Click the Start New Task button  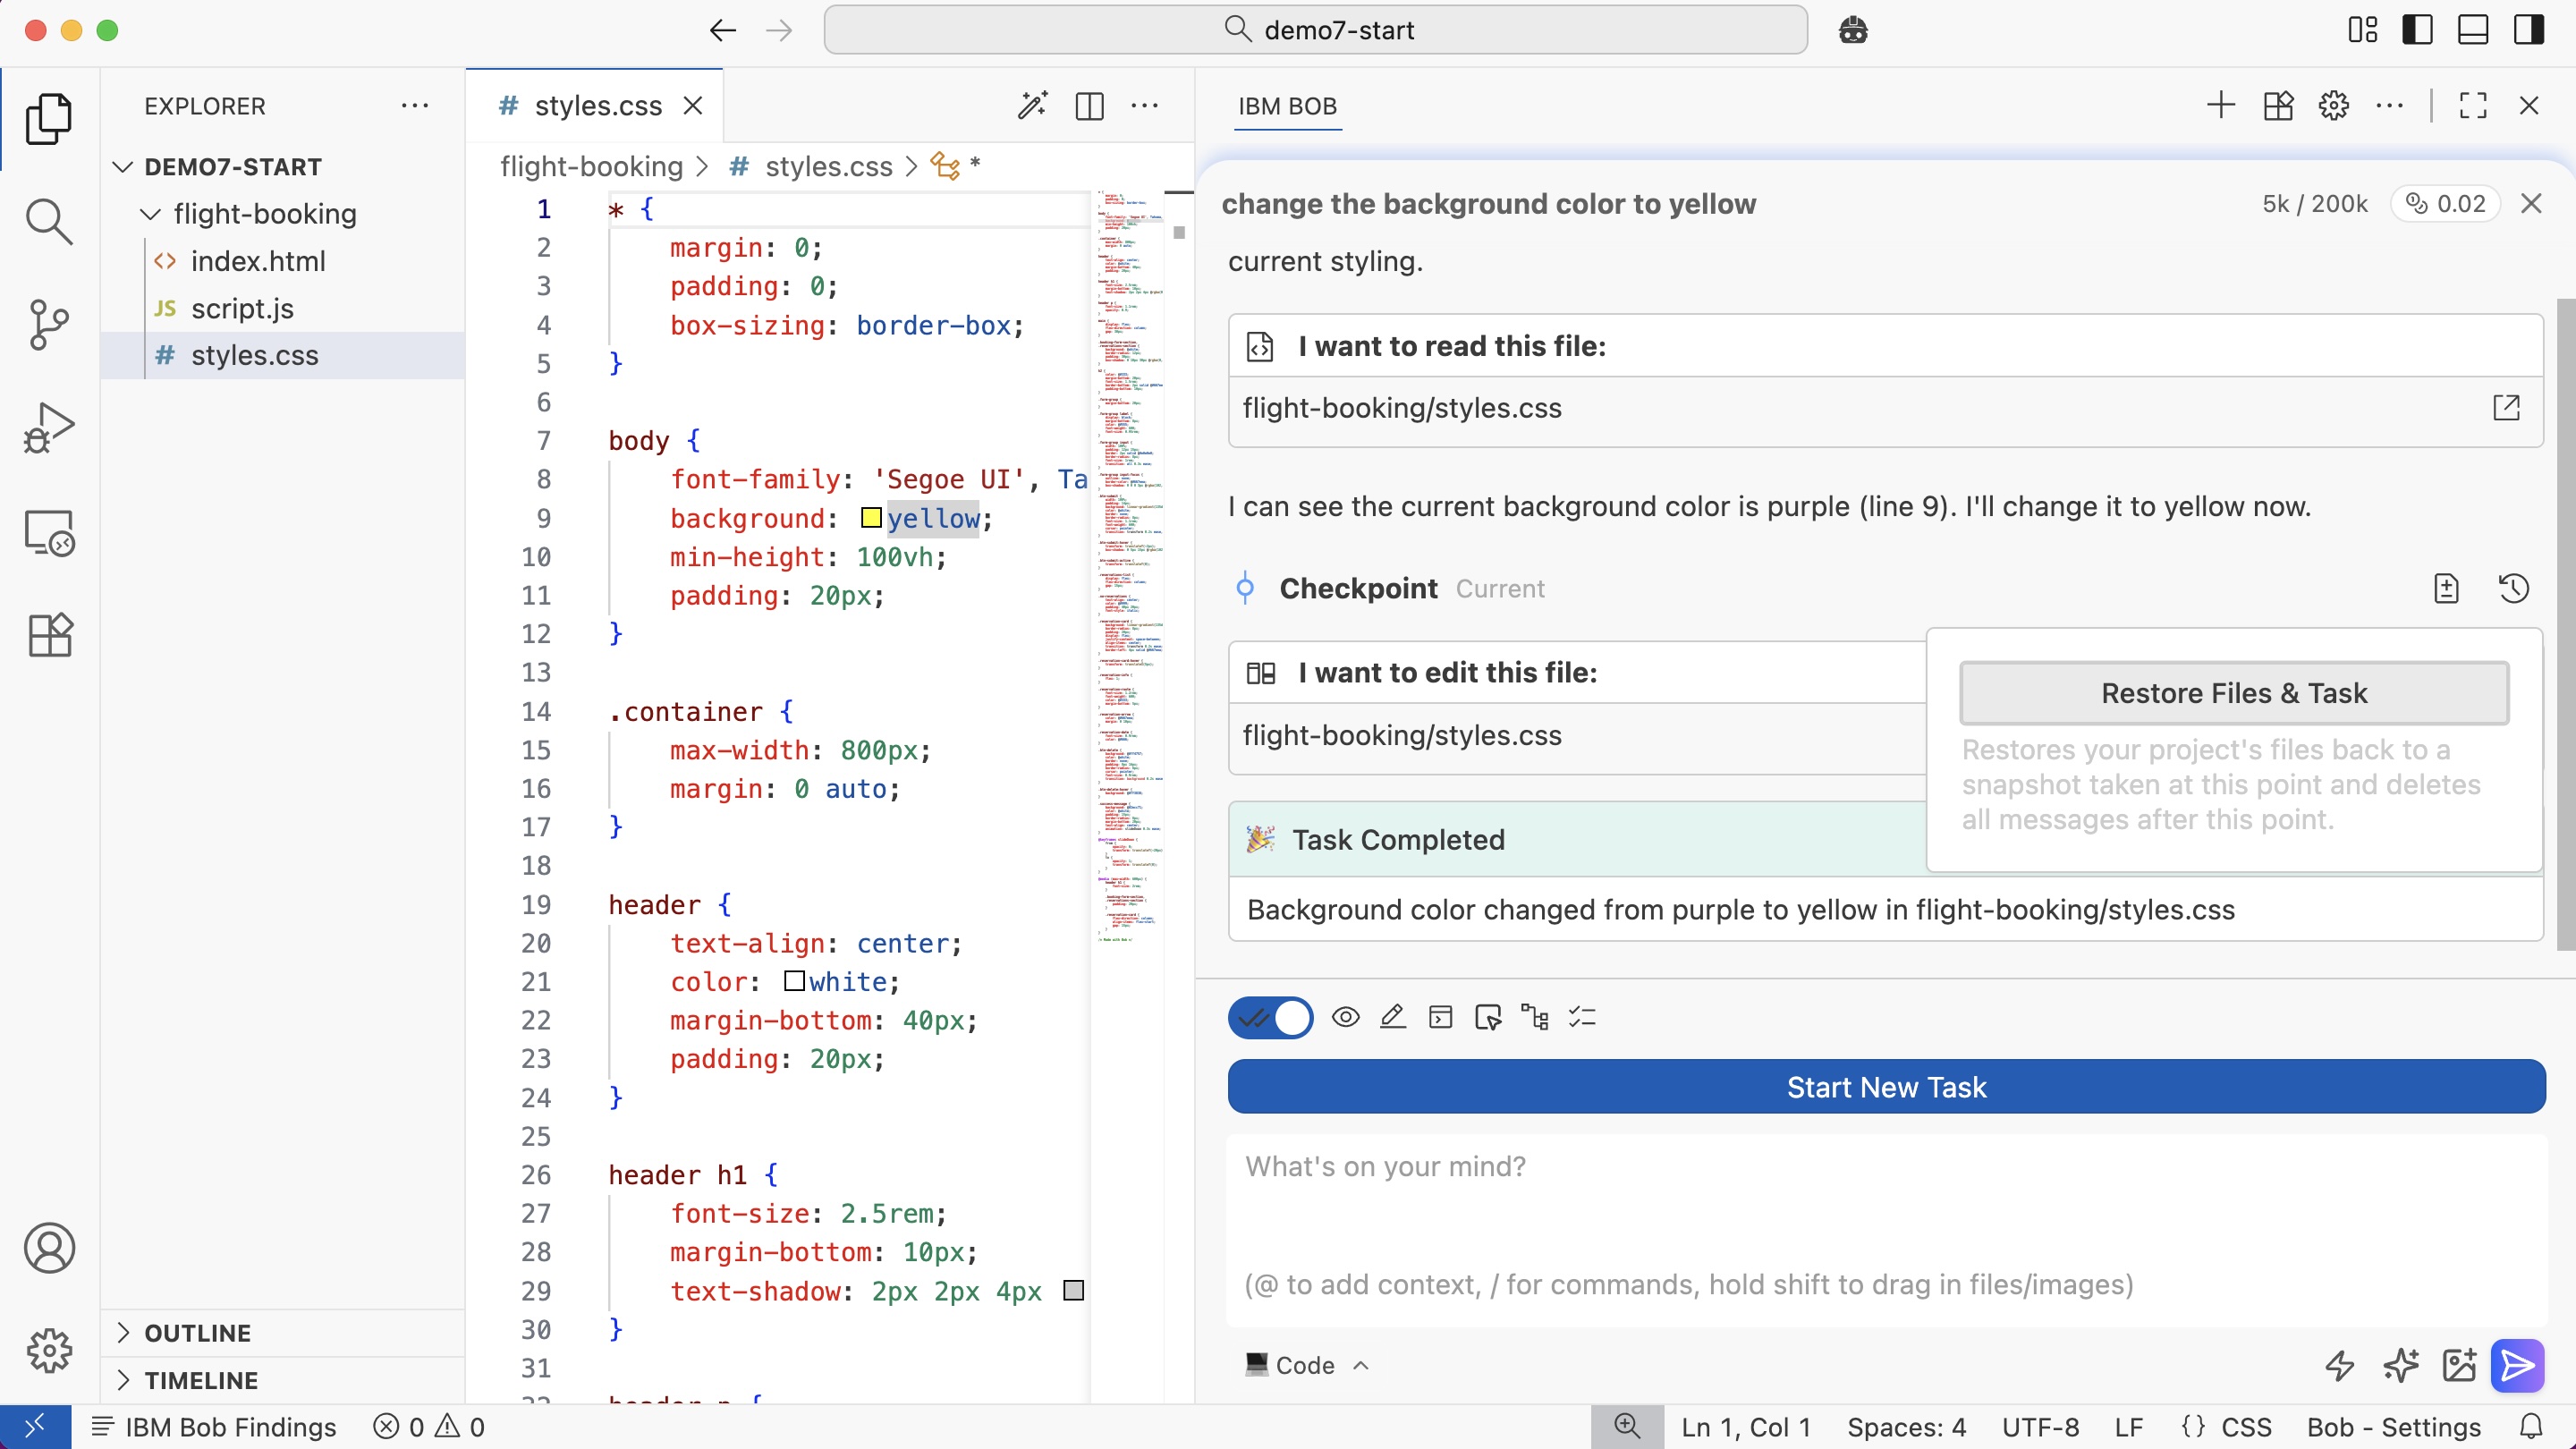[1886, 1087]
